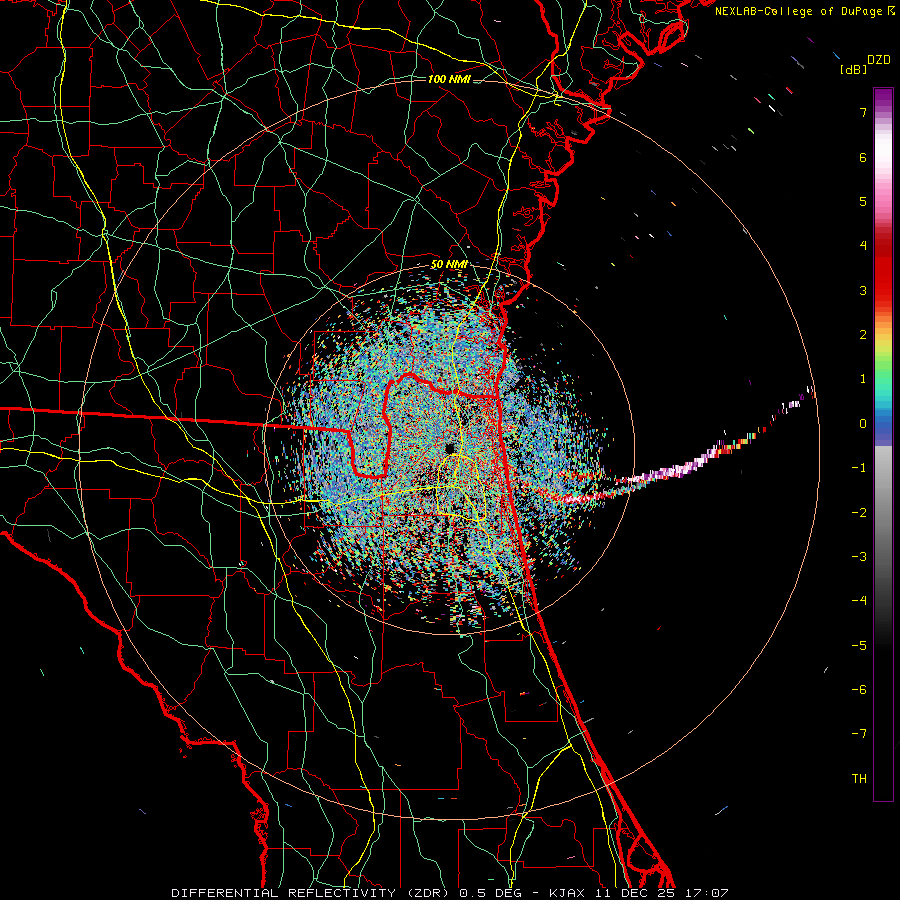The height and width of the screenshot is (900, 900).
Task: Click the 50 NMI range ring label
Action: 449,265
